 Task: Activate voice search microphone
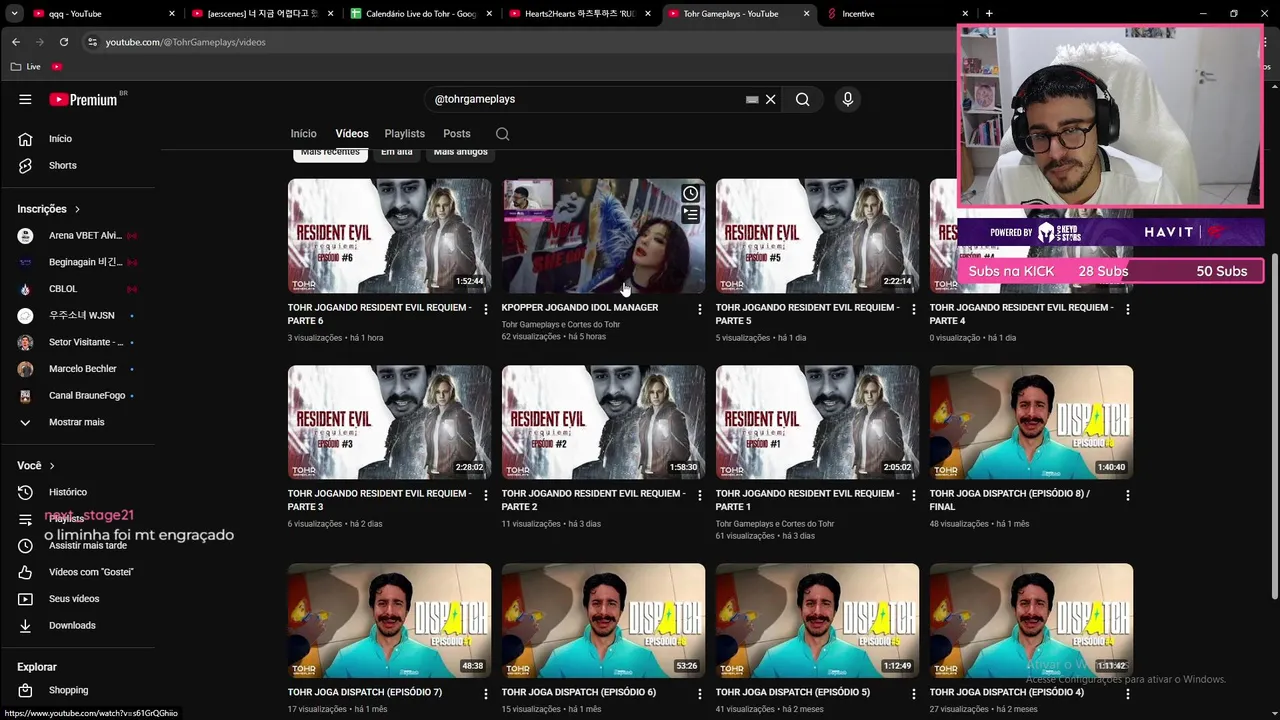point(848,99)
